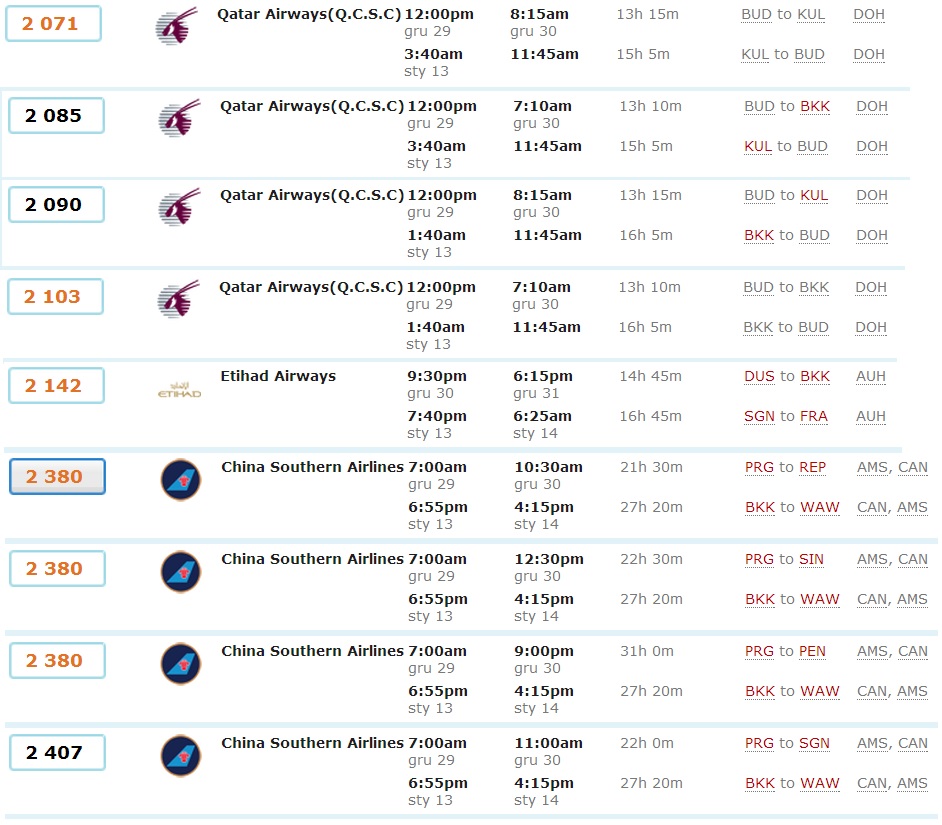942x825 pixels.
Task: Click PRG link in PRG to REP route
Action: 759,467
